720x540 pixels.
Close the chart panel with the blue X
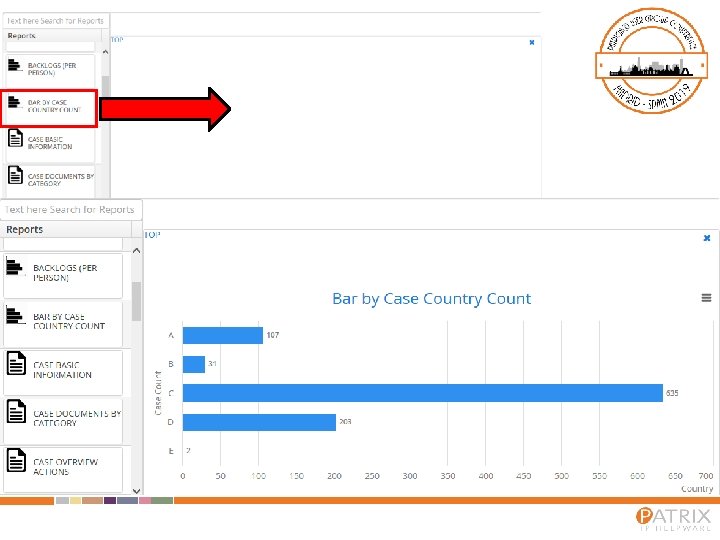click(707, 238)
